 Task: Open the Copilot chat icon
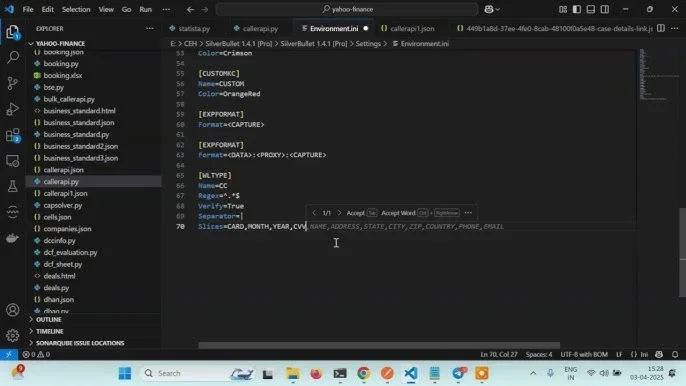point(492,9)
